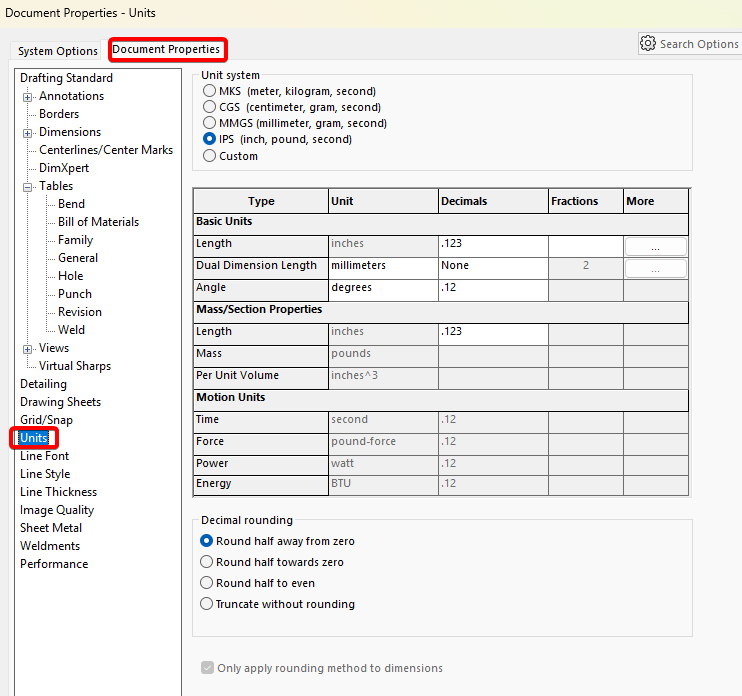Click the Decimals column header
Image resolution: width=742 pixels, height=696 pixels.
[493, 201]
